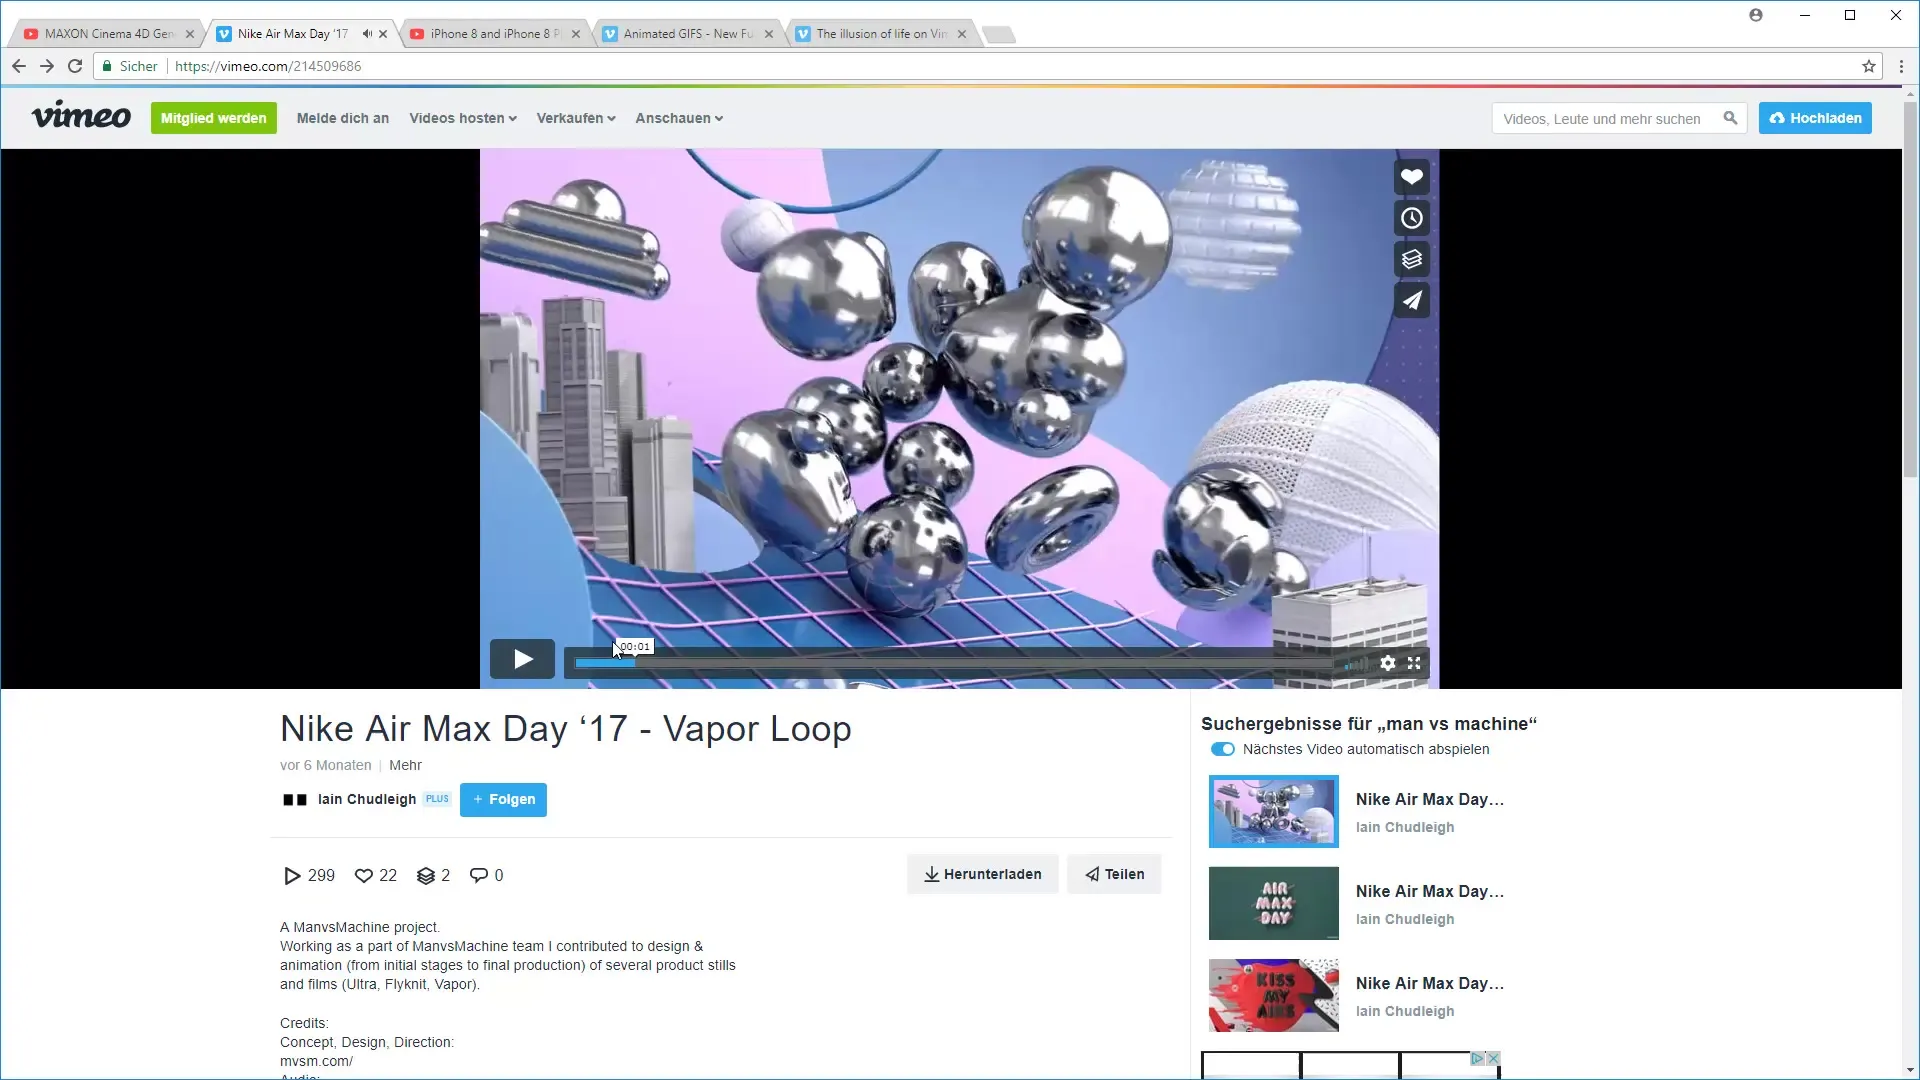Screen dimensions: 1920x1080
Task: Click the 299 plays icon
Action: 292,875
